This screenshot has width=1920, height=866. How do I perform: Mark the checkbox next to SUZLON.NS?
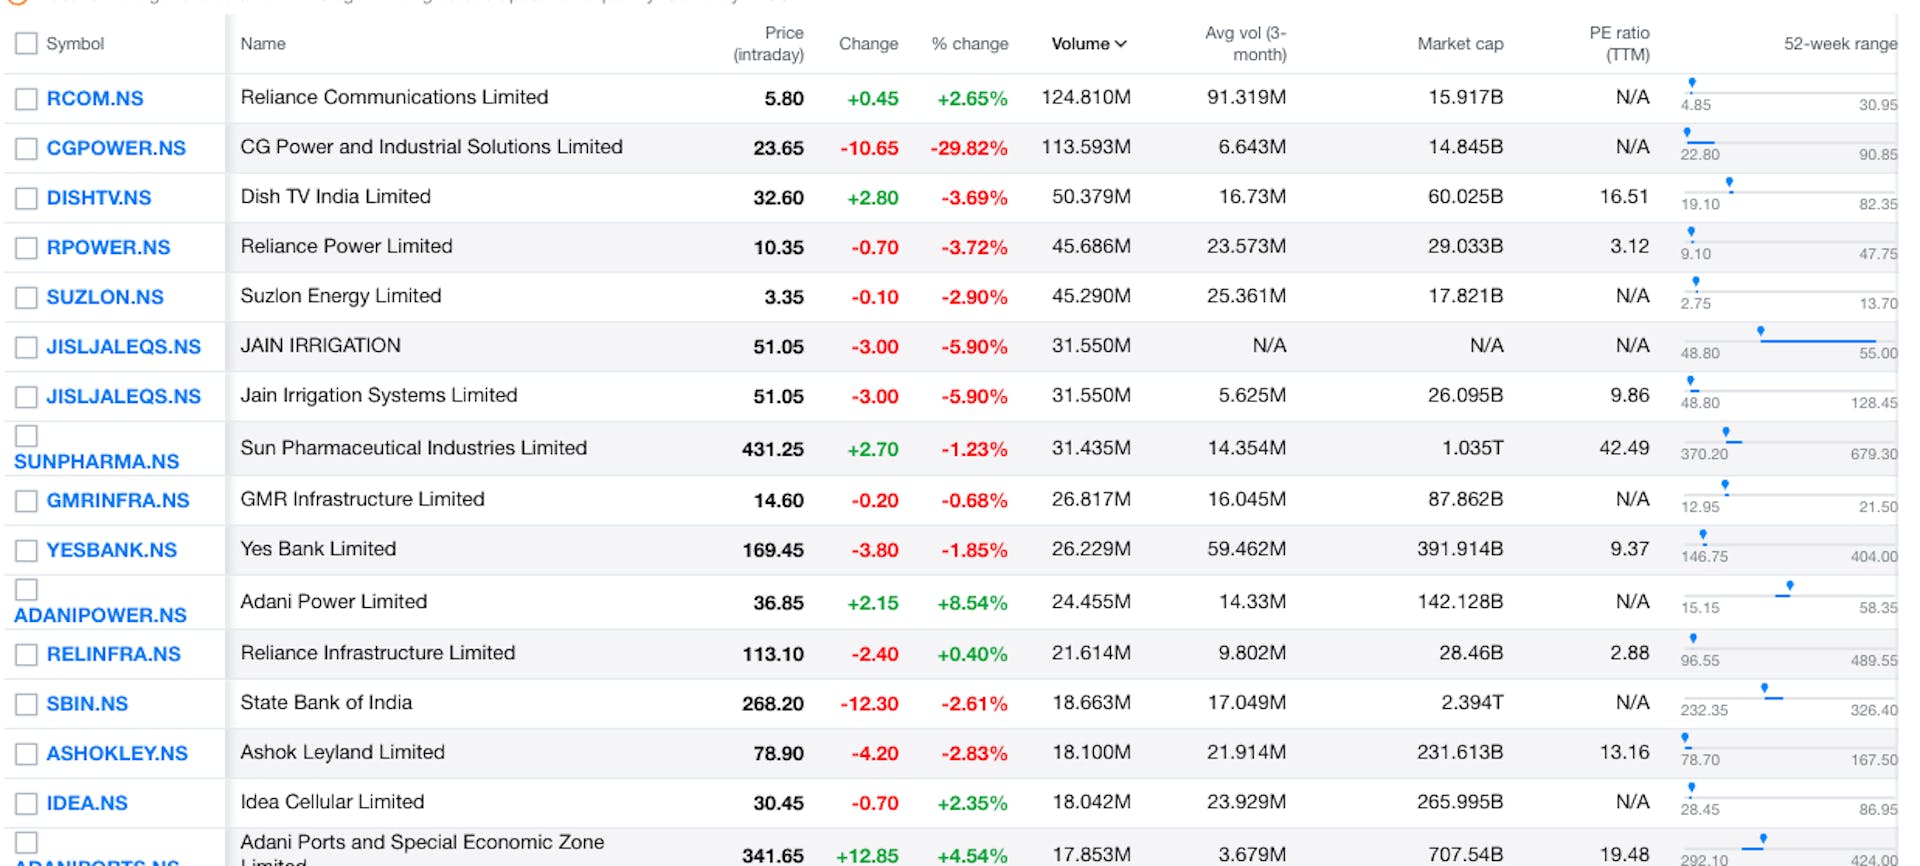[27, 298]
